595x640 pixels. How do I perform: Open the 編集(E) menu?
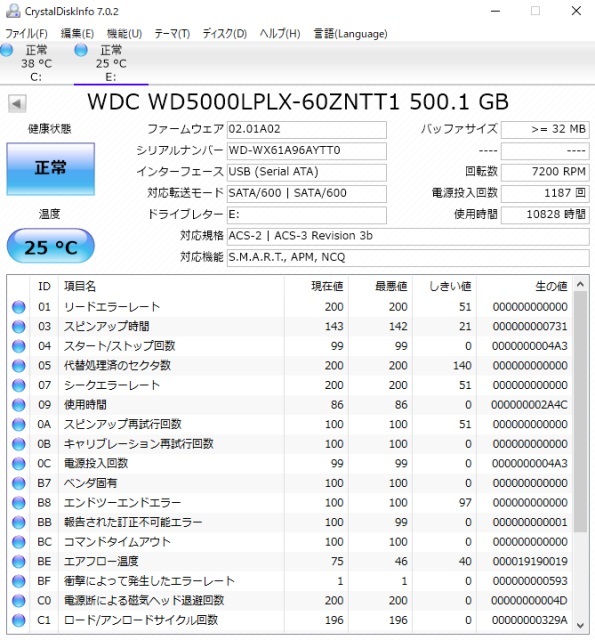pos(77,33)
